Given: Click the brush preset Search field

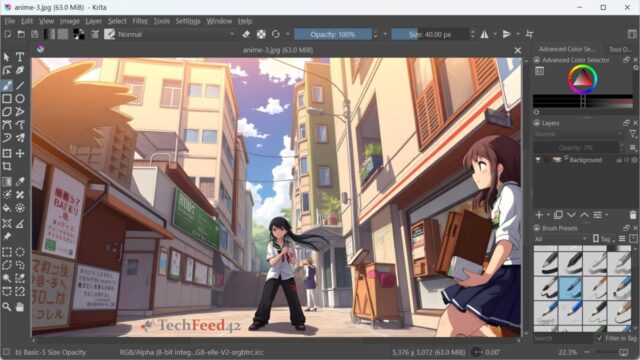Looking at the screenshot, I should (563, 338).
